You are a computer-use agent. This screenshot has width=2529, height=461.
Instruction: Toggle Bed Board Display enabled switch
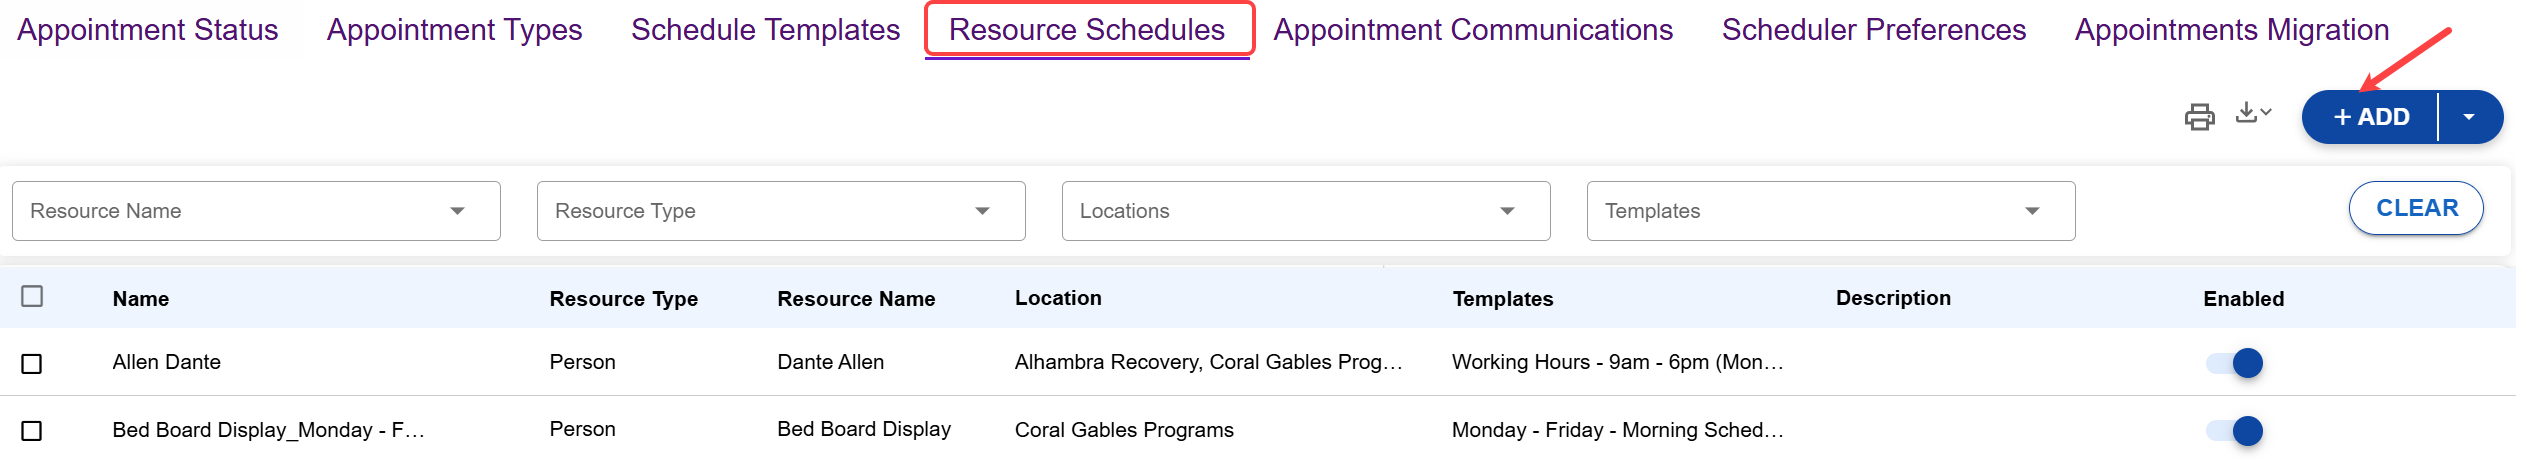coord(2235,431)
